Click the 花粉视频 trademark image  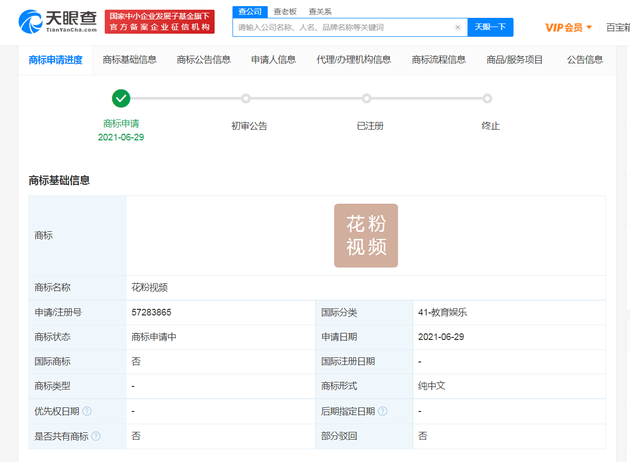point(365,236)
